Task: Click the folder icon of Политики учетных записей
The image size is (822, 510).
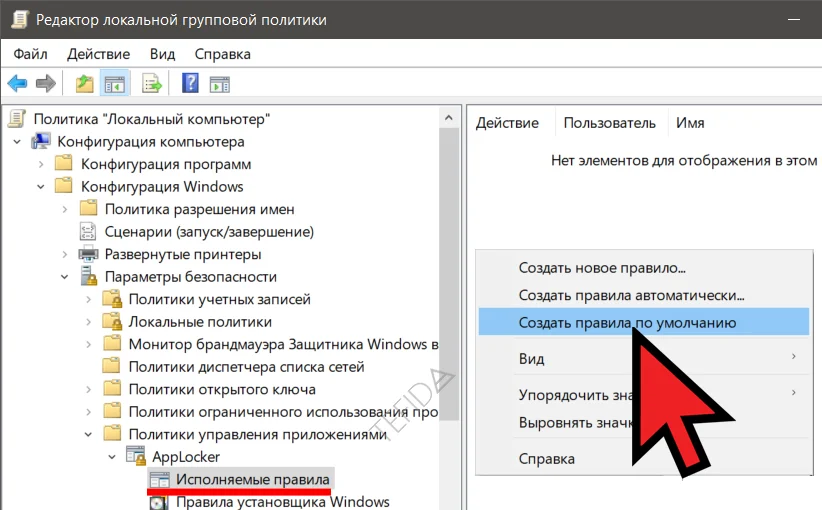Action: click(112, 299)
